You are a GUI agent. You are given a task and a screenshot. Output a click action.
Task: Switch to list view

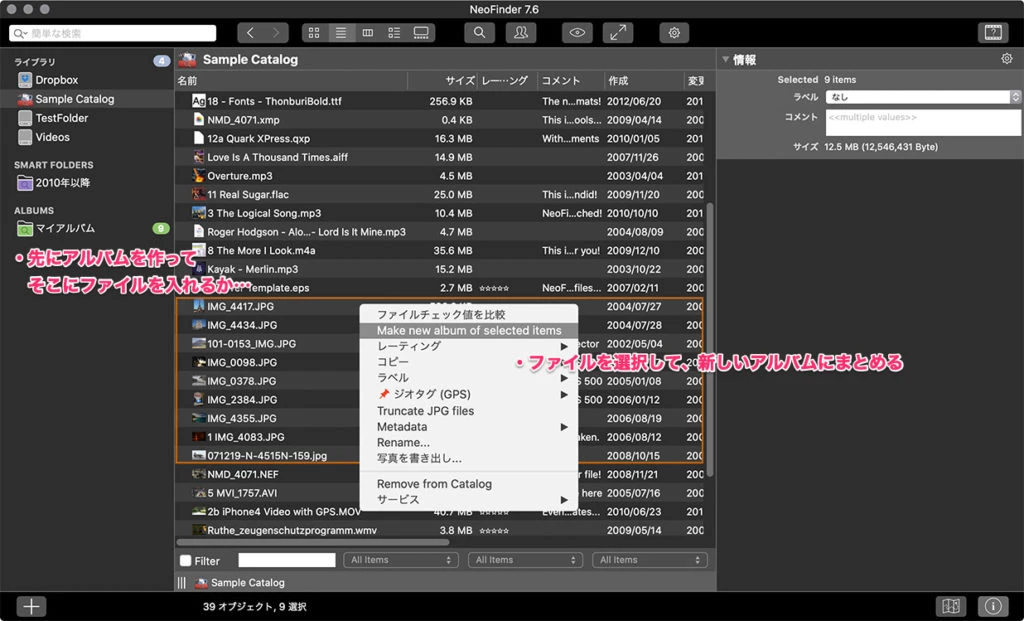tap(341, 33)
